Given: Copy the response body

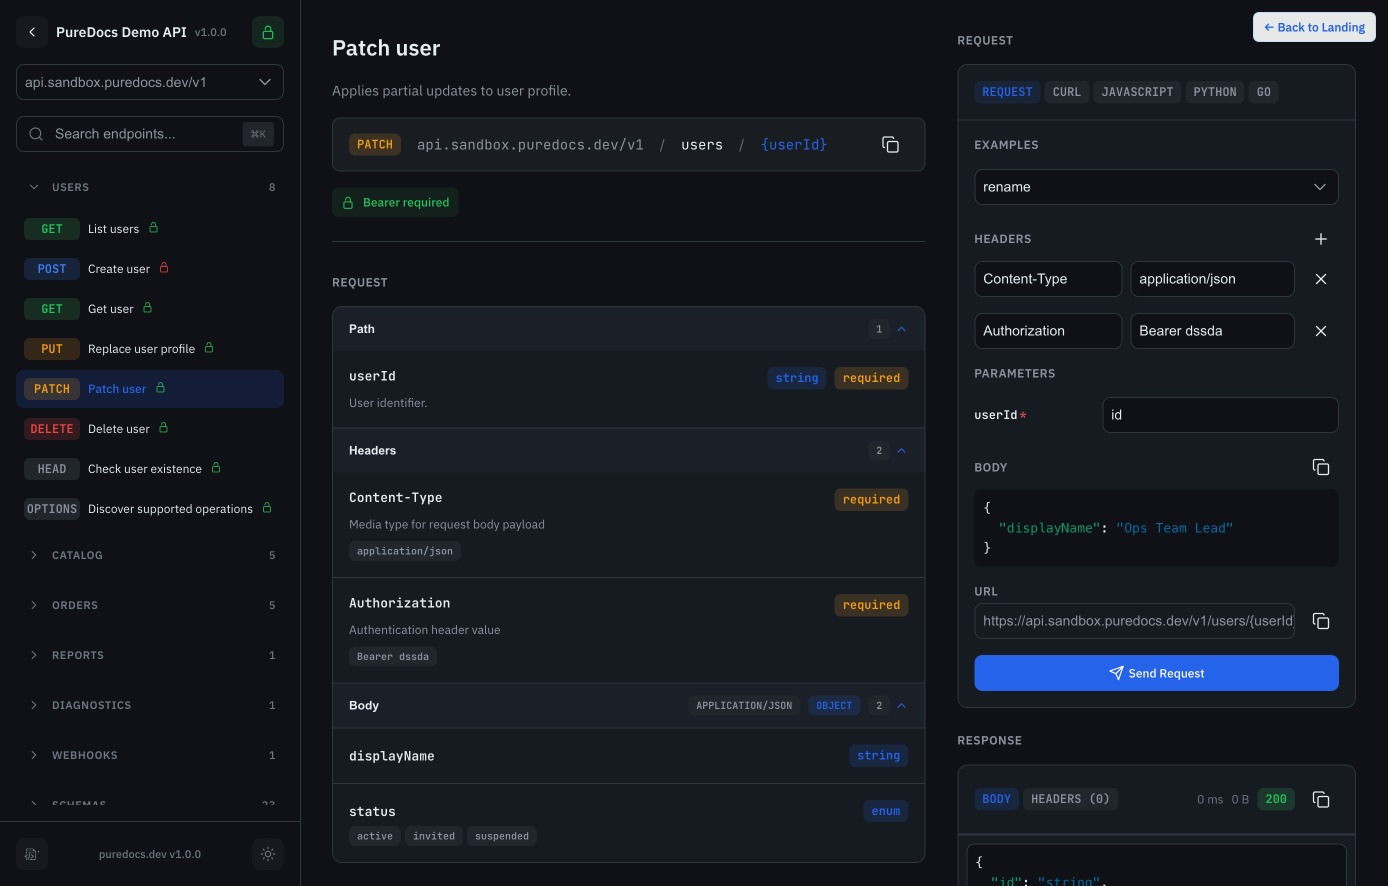Looking at the screenshot, I should coord(1321,799).
